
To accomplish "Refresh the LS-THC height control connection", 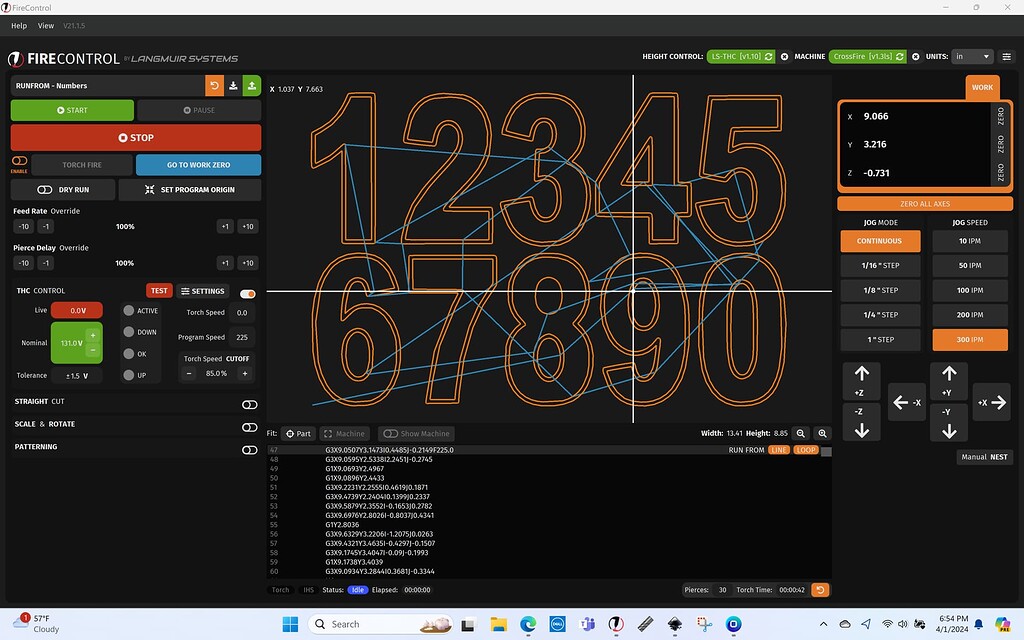I will point(768,57).
